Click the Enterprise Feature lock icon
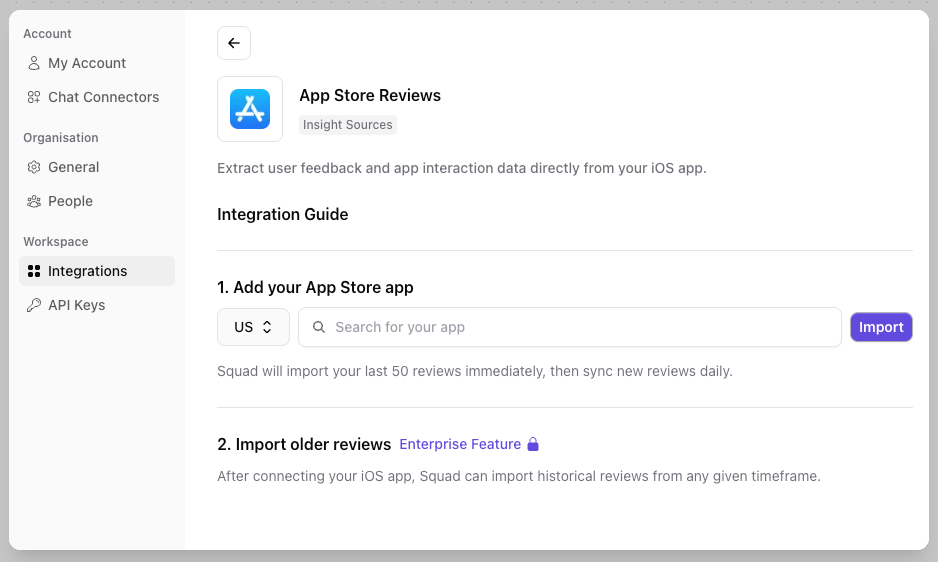The height and width of the screenshot is (562, 938). [x=533, y=444]
